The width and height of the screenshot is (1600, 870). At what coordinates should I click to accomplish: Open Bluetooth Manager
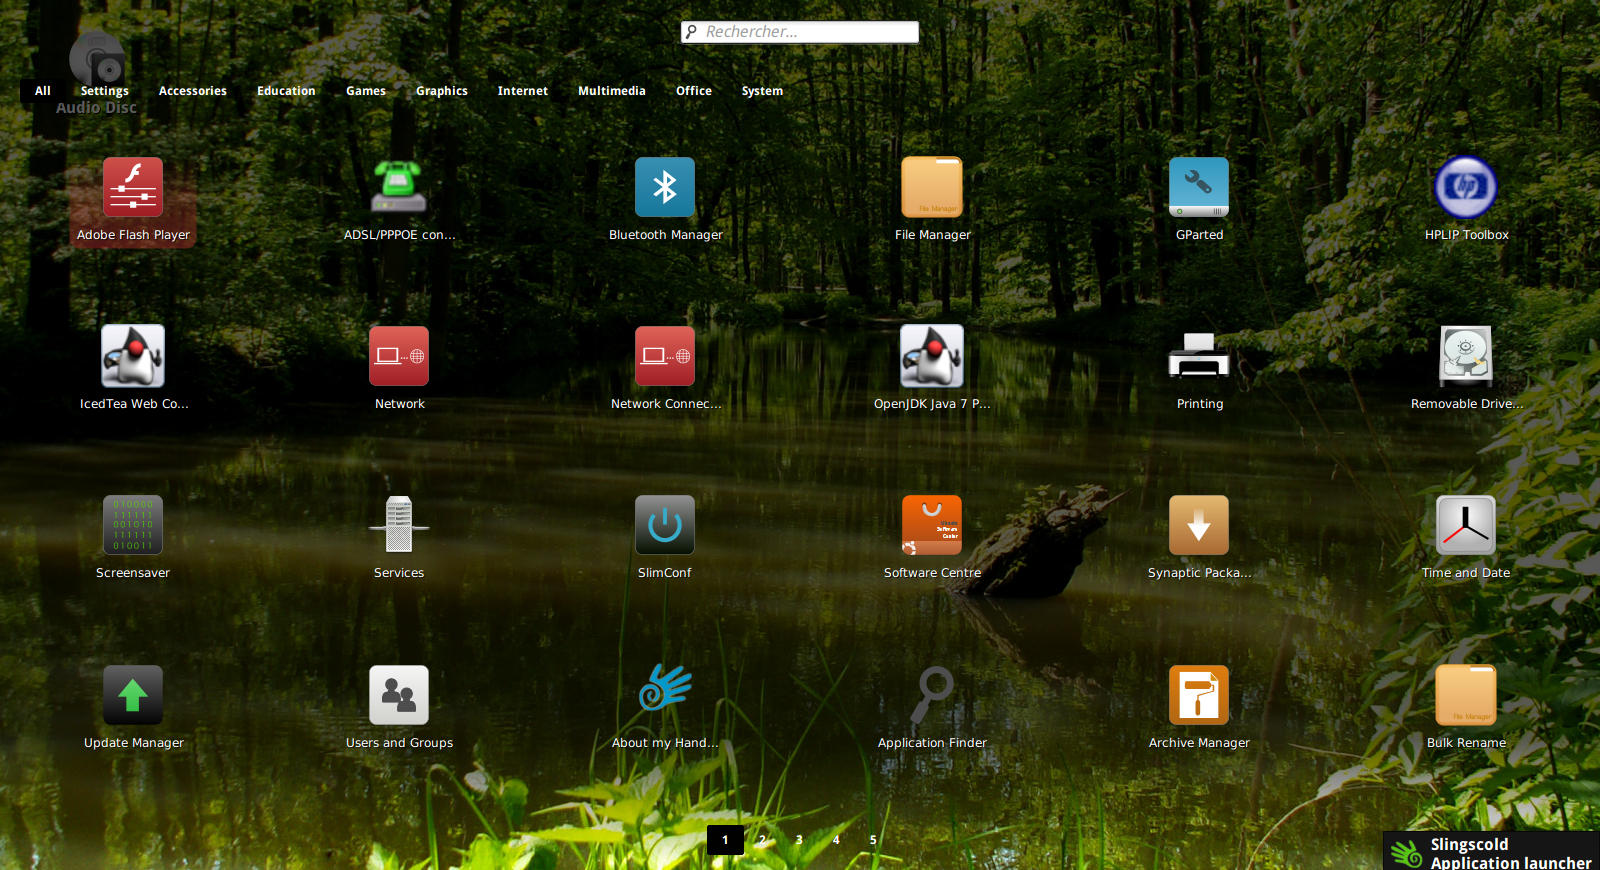[665, 200]
